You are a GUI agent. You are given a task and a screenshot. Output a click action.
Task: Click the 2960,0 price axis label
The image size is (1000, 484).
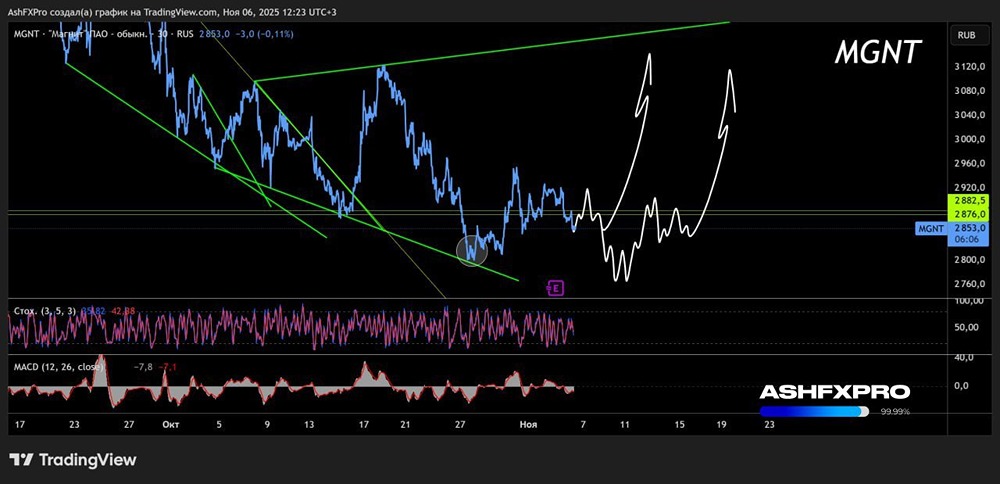[x=969, y=163]
